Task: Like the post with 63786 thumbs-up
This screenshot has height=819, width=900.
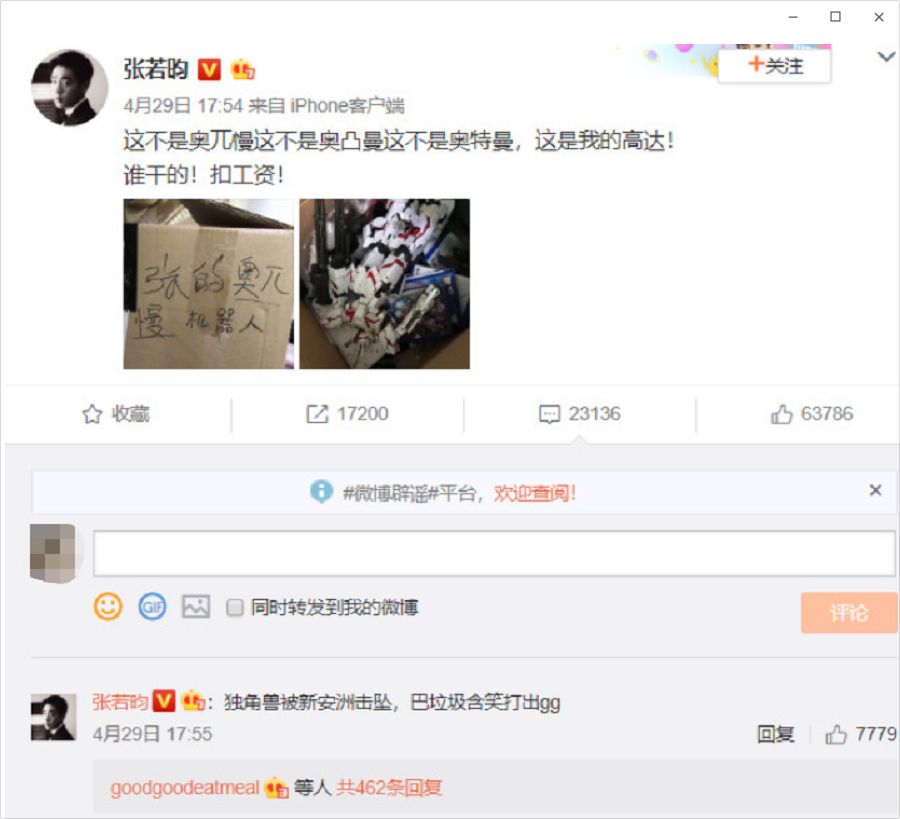Action: pos(781,414)
